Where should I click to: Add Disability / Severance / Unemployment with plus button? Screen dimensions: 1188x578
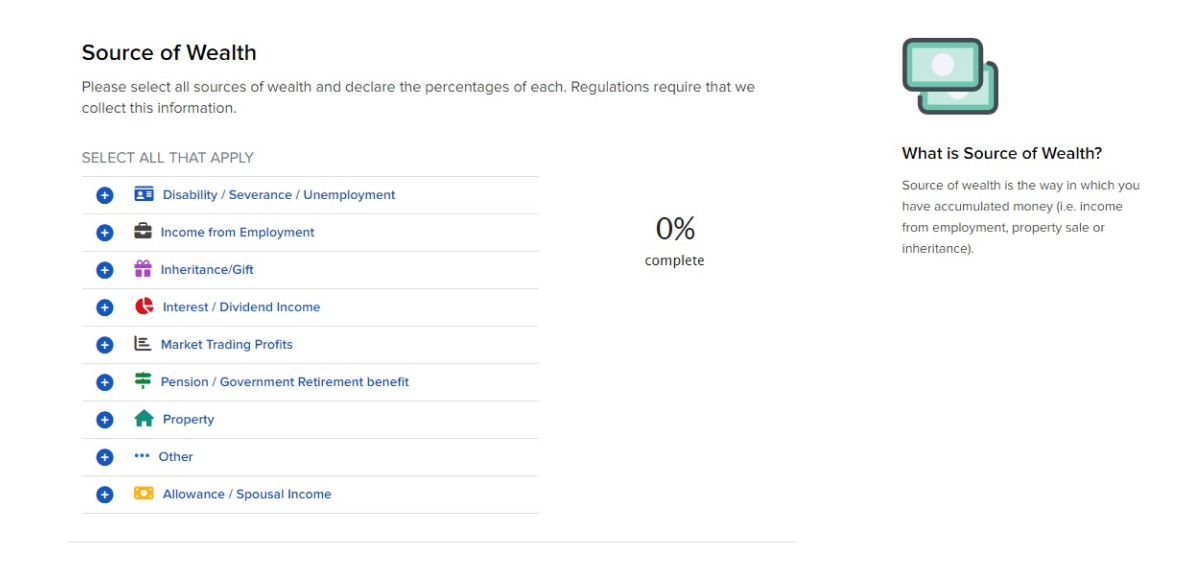(105, 195)
